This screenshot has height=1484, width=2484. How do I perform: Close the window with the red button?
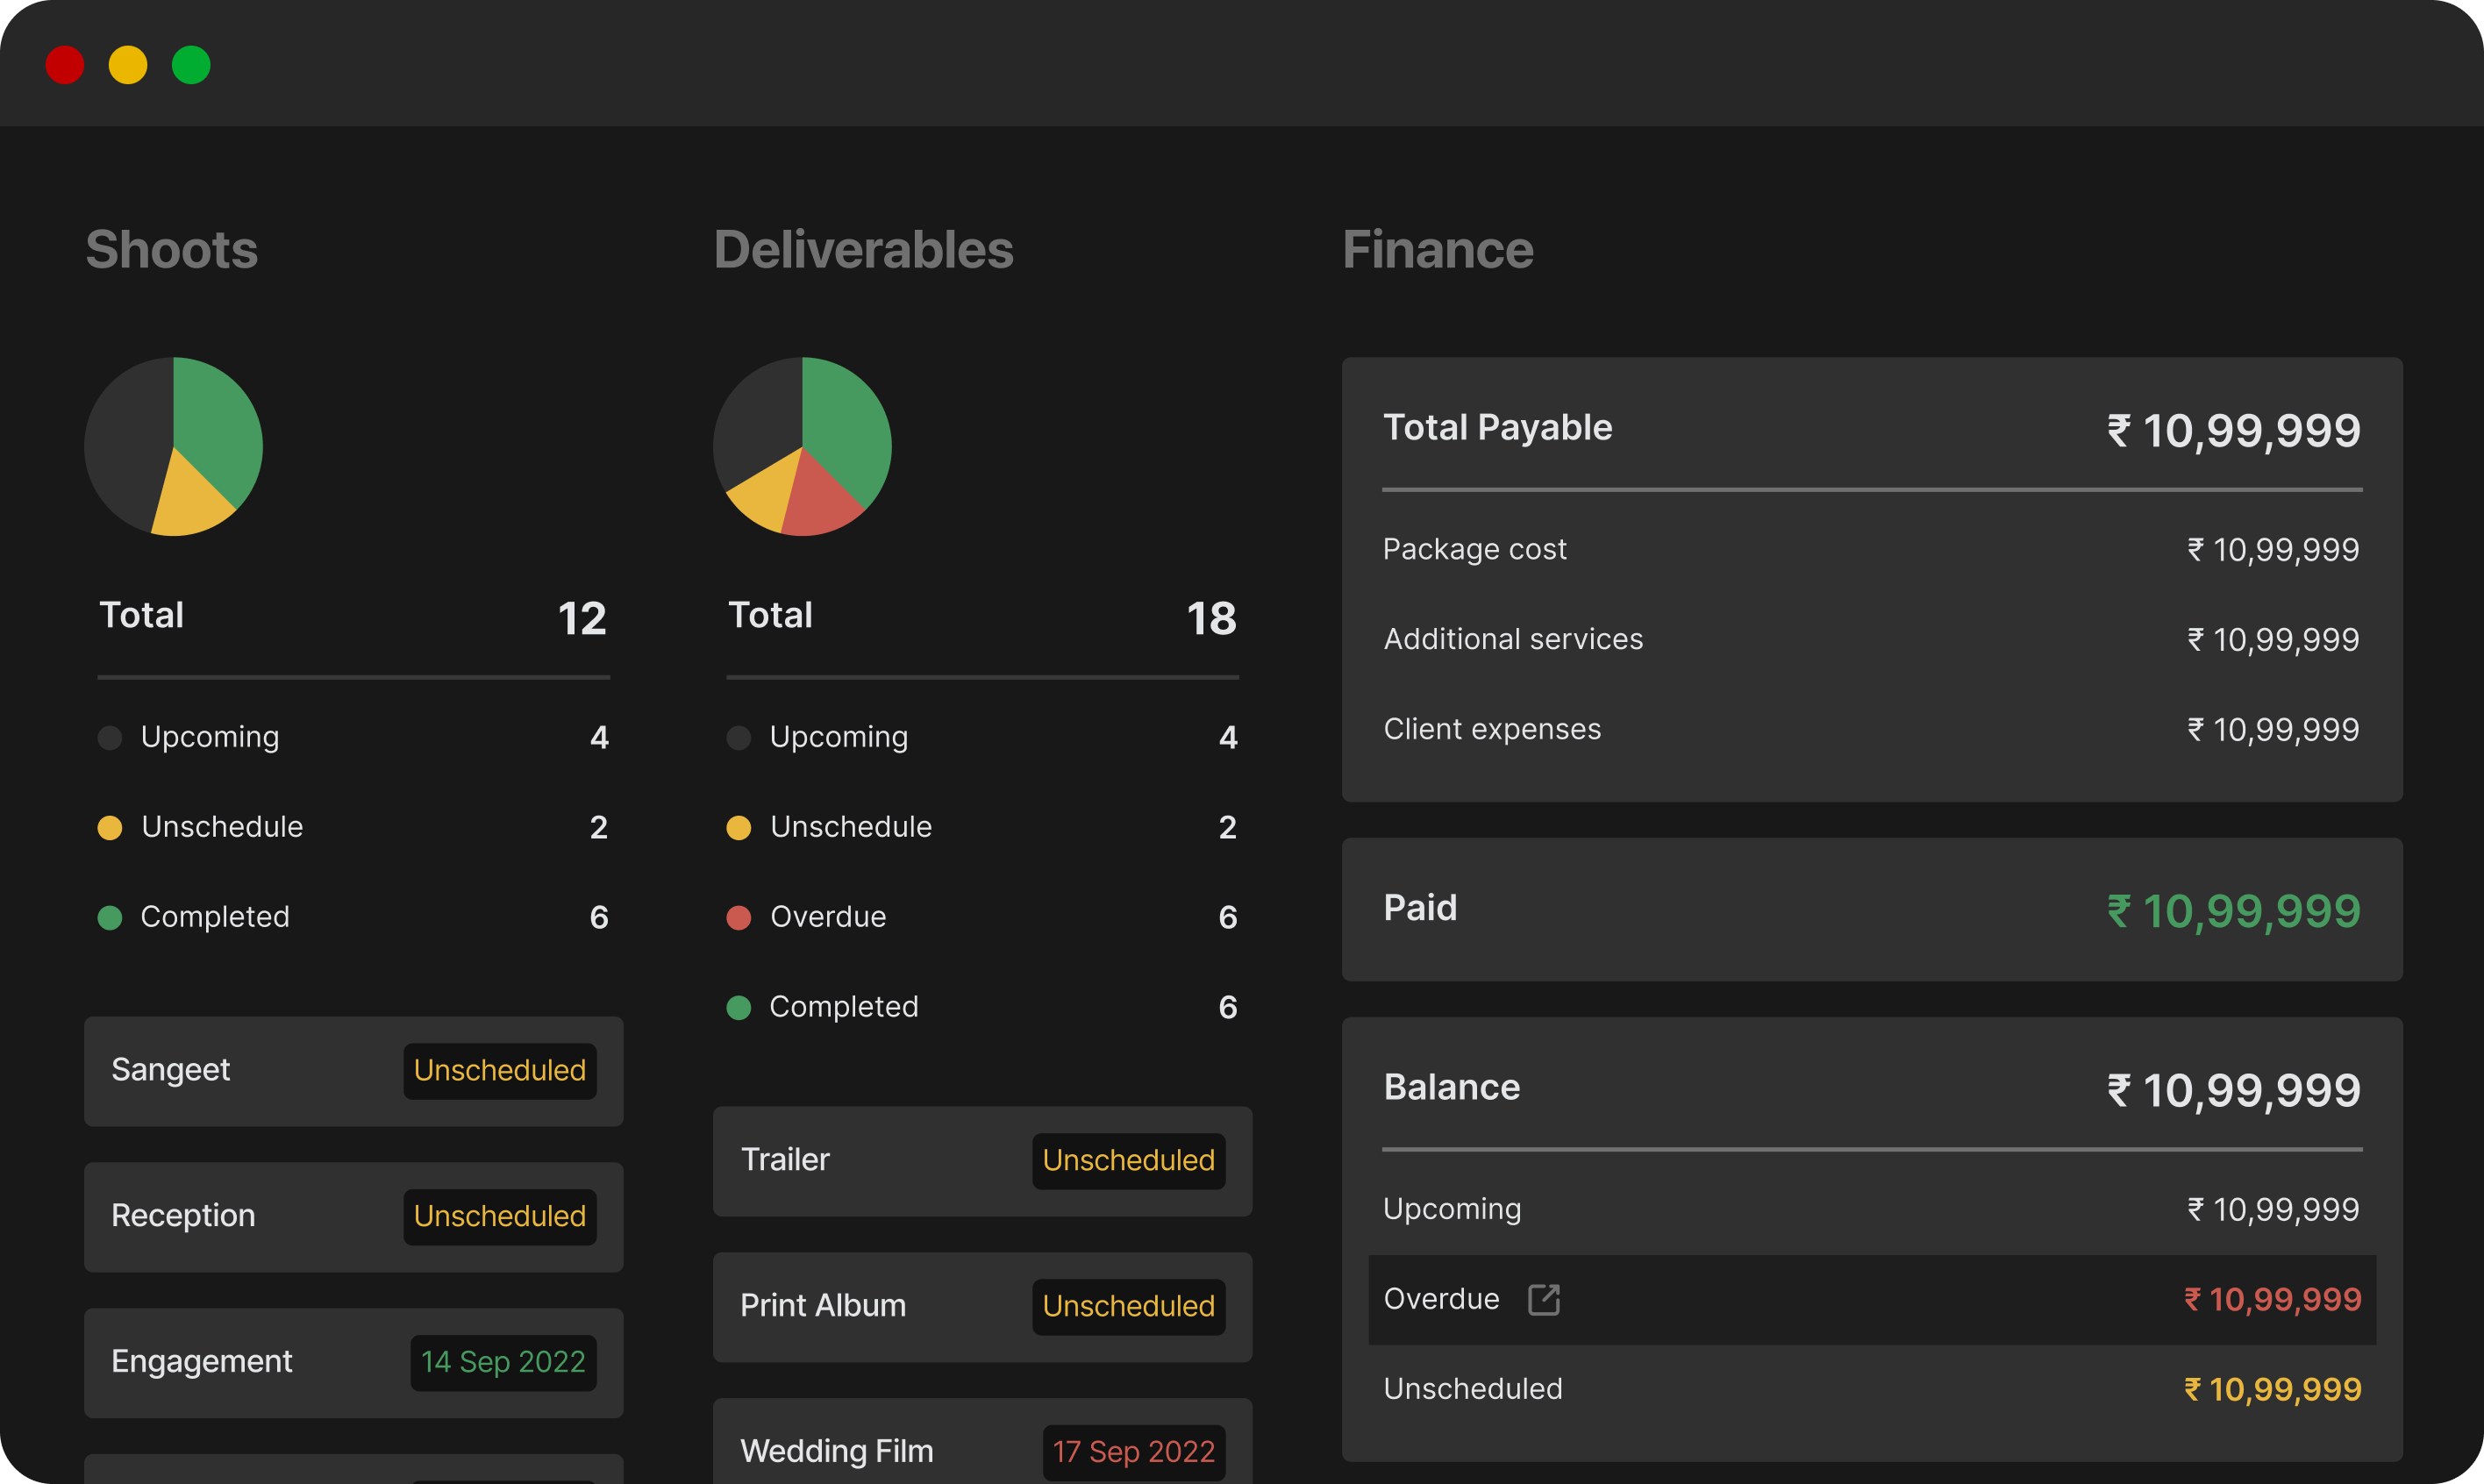pyautogui.click(x=65, y=65)
